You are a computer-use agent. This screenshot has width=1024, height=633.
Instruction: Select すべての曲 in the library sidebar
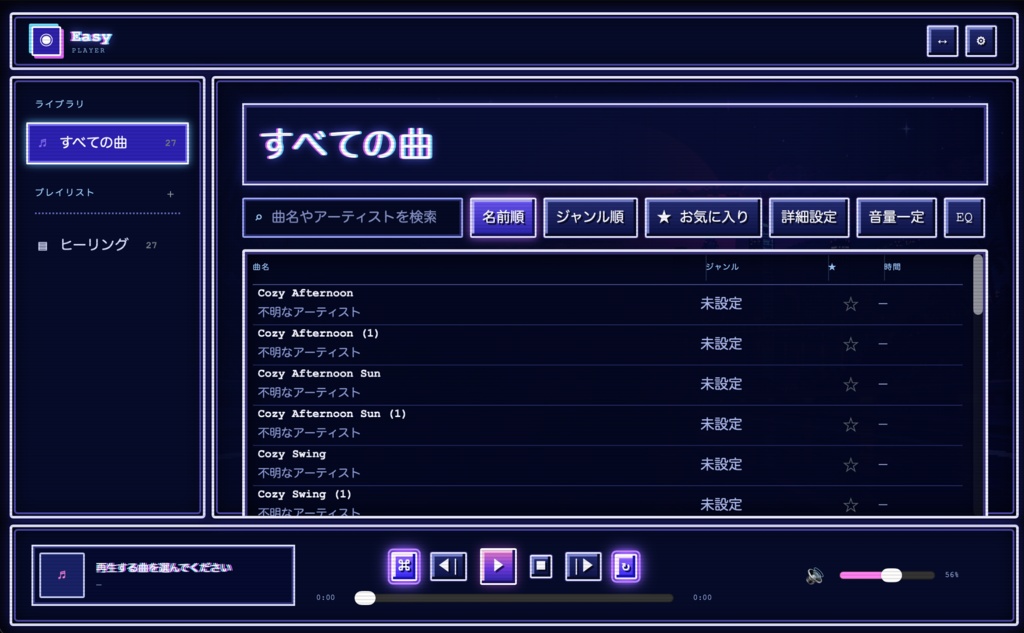point(108,143)
